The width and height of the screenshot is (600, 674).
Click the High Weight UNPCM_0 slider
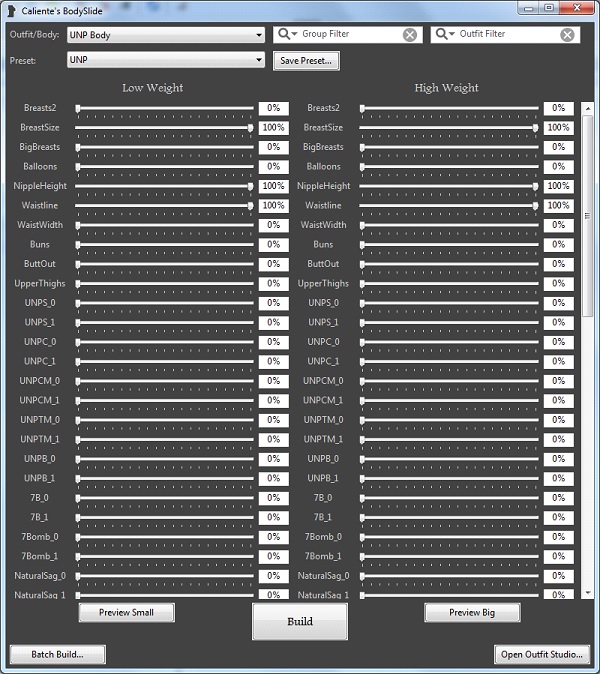[x=449, y=381]
